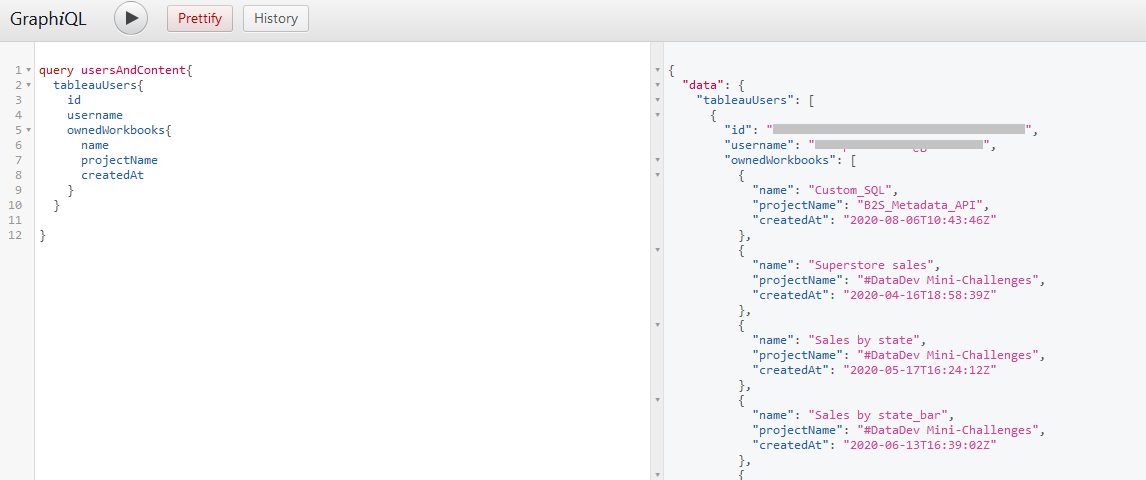Click empty line number 11 in the gutter
This screenshot has width=1146, height=480.
(15, 220)
